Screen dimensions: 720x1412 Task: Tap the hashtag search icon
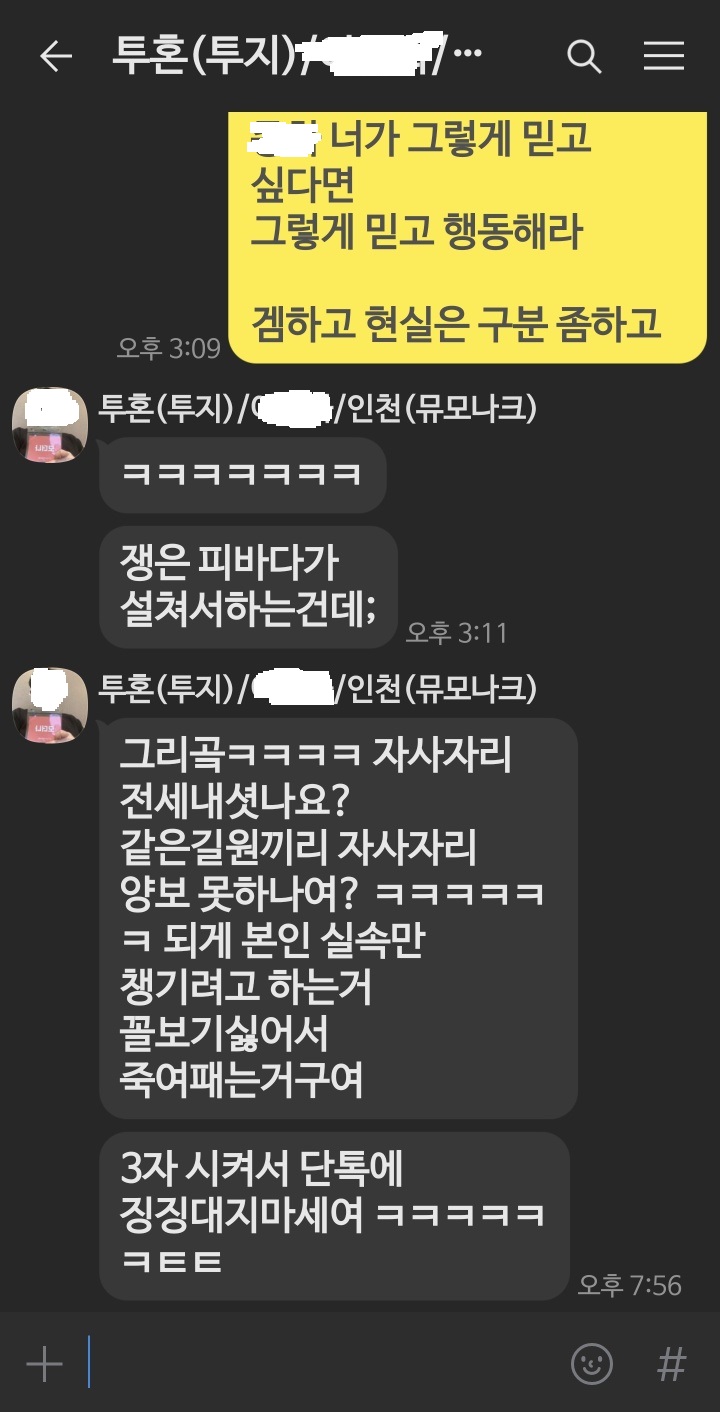click(672, 1363)
